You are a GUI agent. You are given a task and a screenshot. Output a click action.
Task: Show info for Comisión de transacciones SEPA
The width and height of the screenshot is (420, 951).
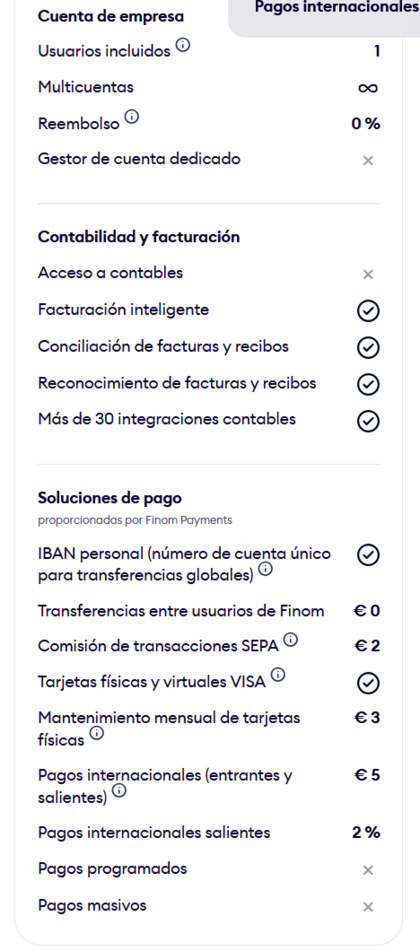(291, 639)
